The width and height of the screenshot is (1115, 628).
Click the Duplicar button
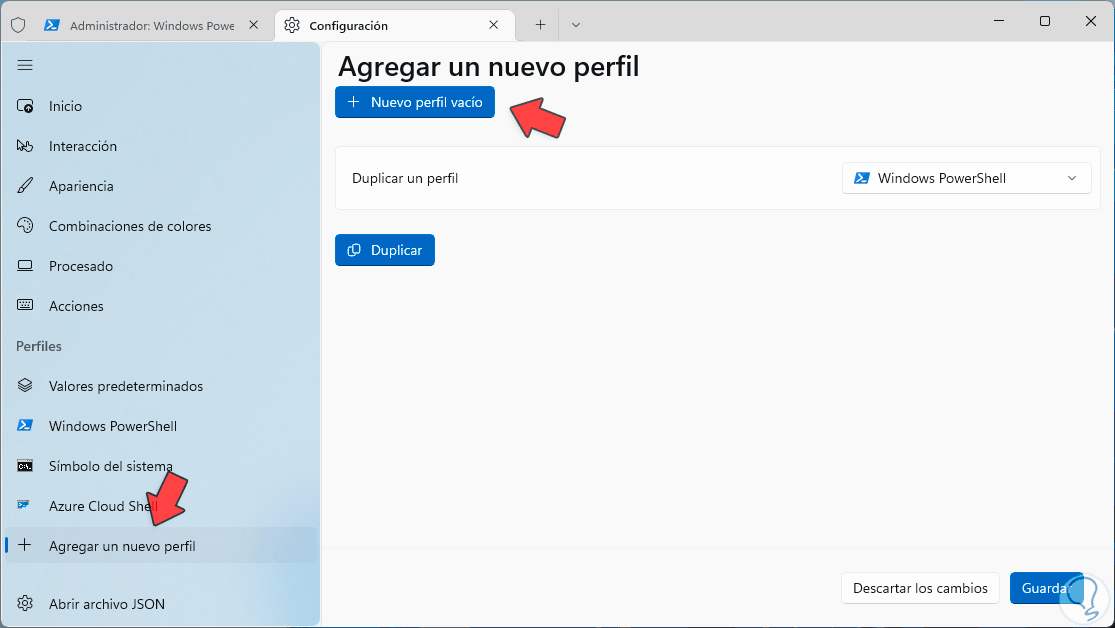(385, 250)
